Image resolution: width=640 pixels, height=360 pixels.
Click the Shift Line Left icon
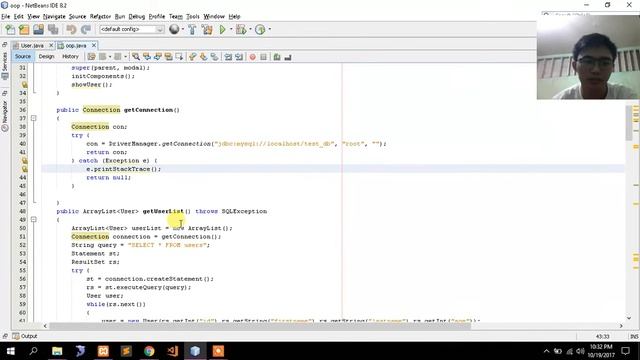228,57
